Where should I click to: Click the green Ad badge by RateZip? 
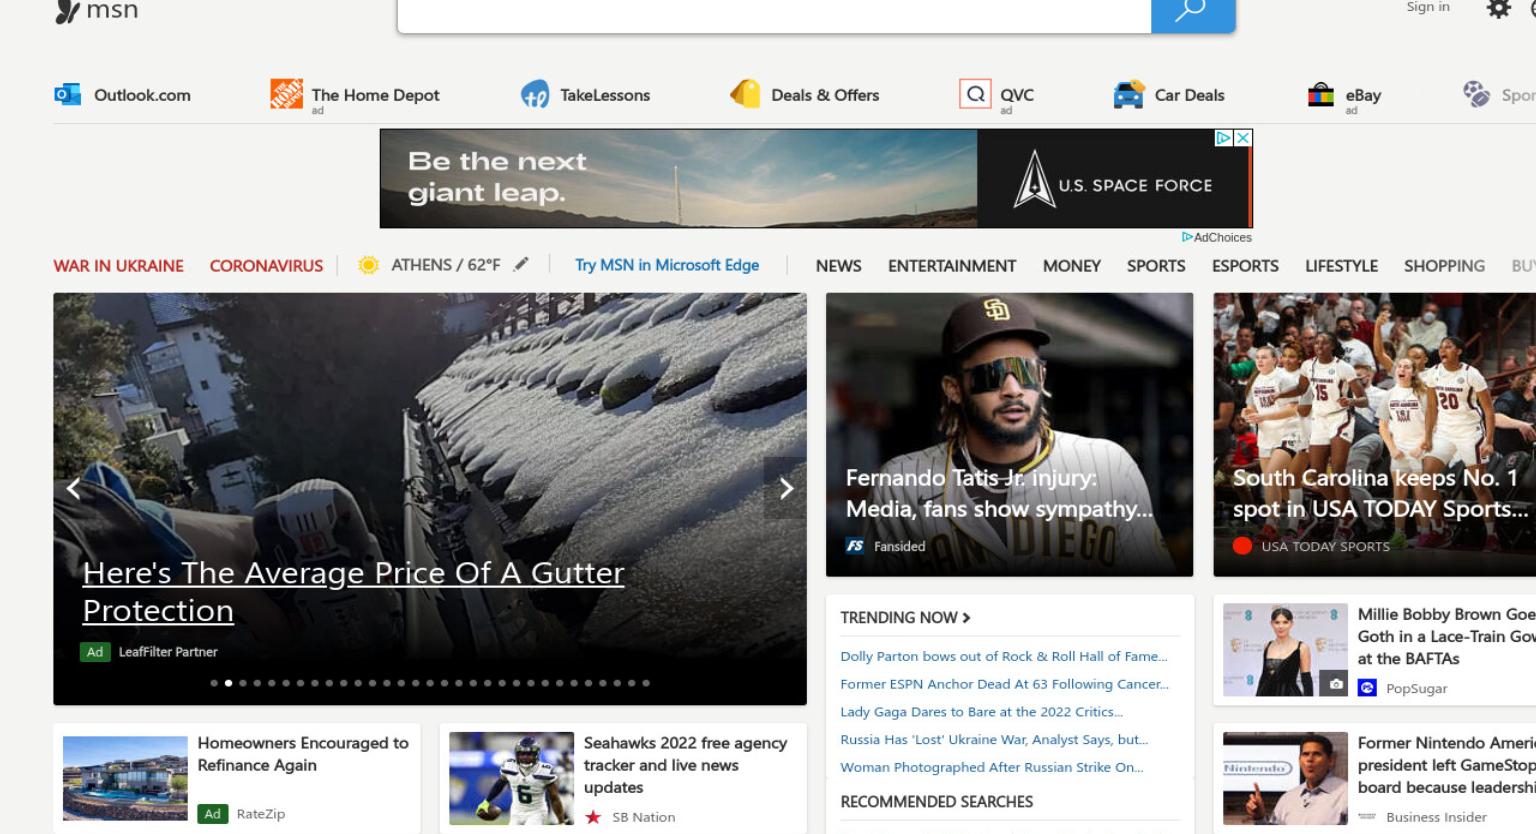click(x=212, y=814)
